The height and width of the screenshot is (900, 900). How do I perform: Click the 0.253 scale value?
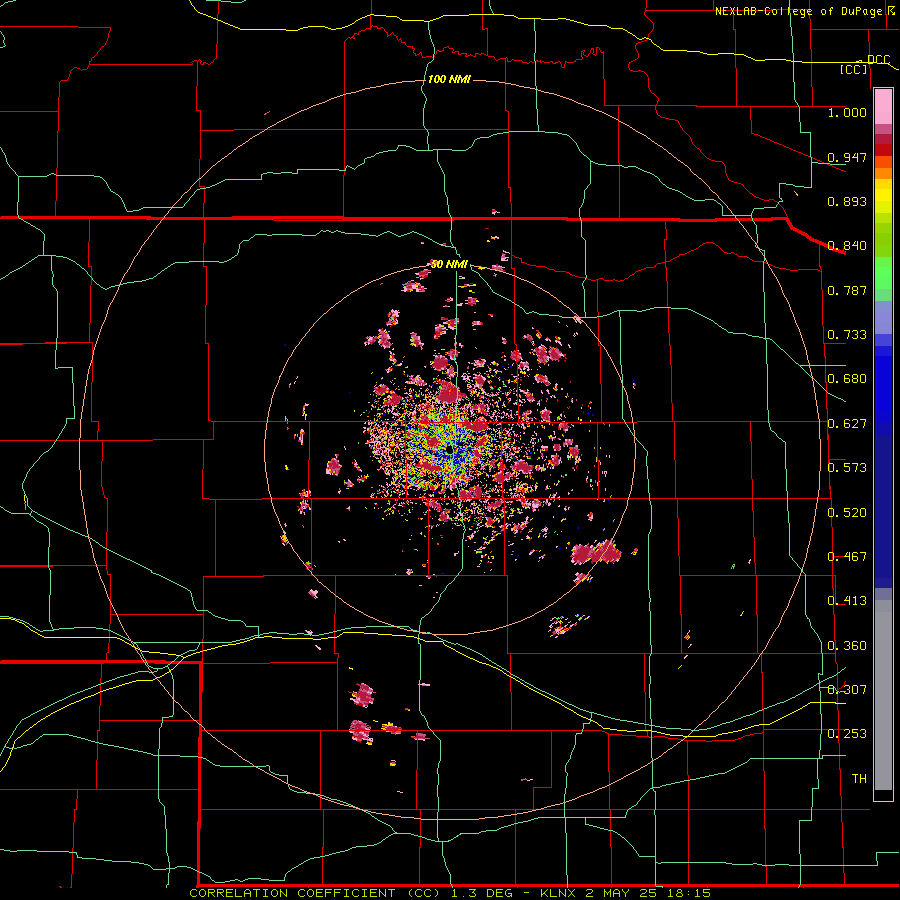pos(847,734)
